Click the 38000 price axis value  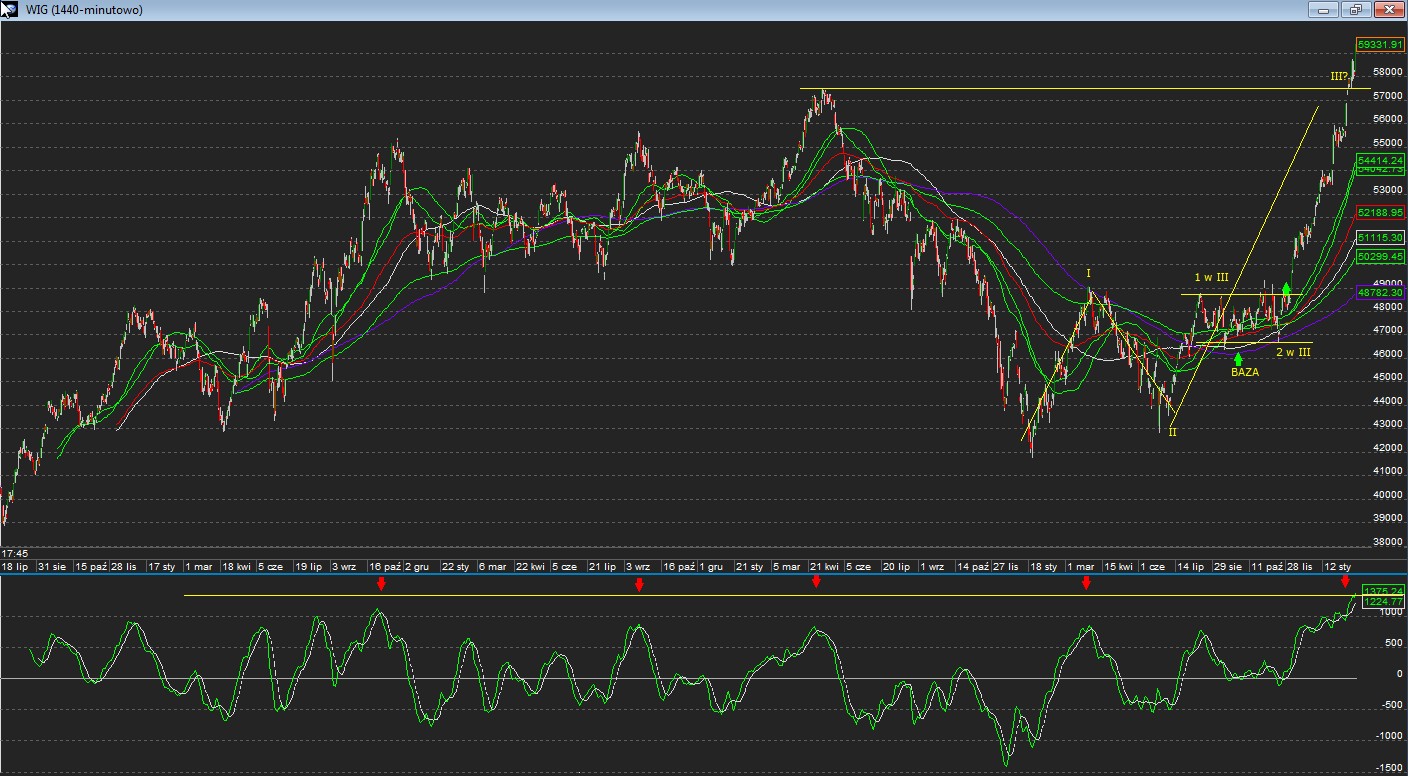(x=1387, y=542)
